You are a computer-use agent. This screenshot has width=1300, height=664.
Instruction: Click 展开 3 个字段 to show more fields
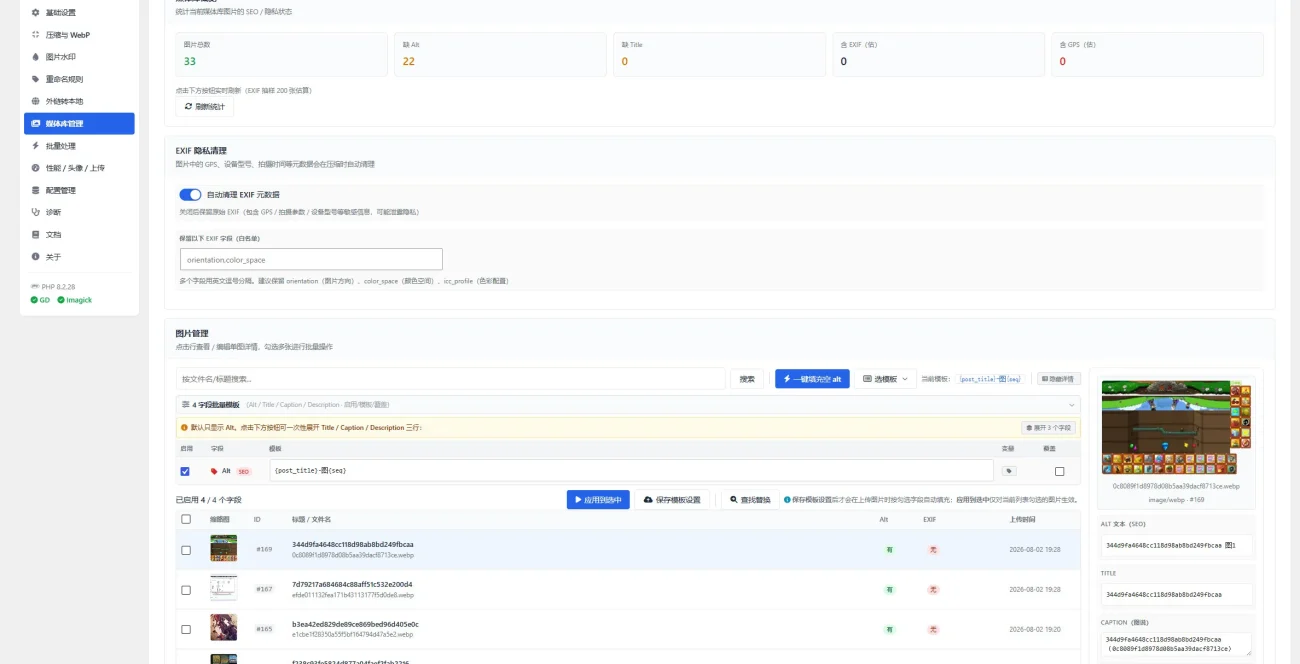1048,427
